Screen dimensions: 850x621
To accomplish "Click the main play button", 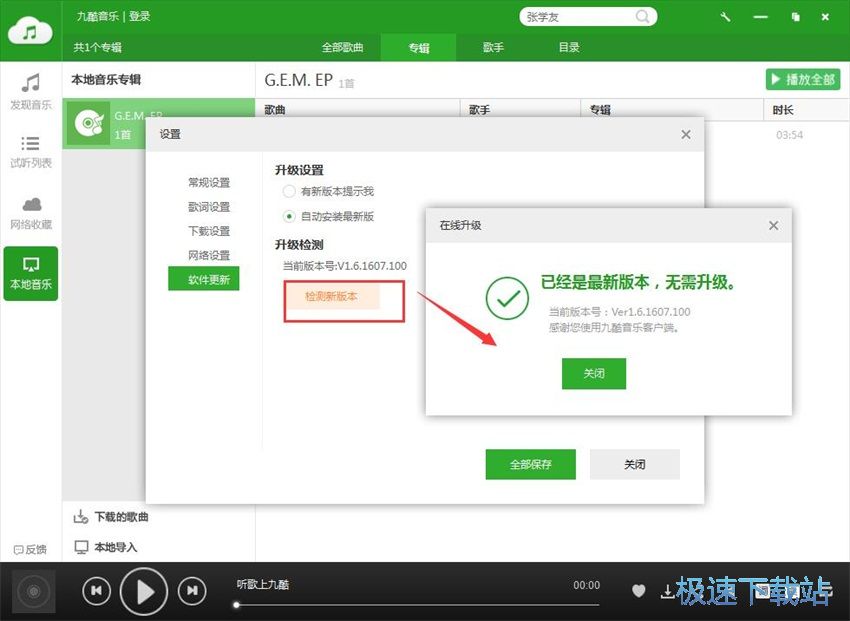I will (x=144, y=592).
